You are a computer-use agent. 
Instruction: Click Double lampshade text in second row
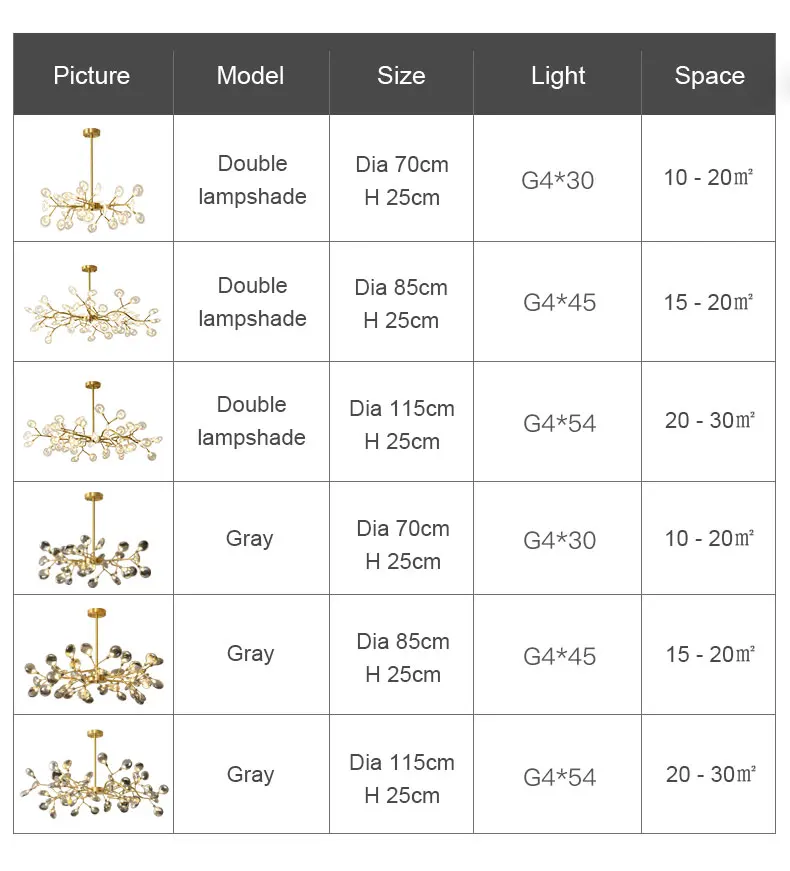pyautogui.click(x=252, y=302)
